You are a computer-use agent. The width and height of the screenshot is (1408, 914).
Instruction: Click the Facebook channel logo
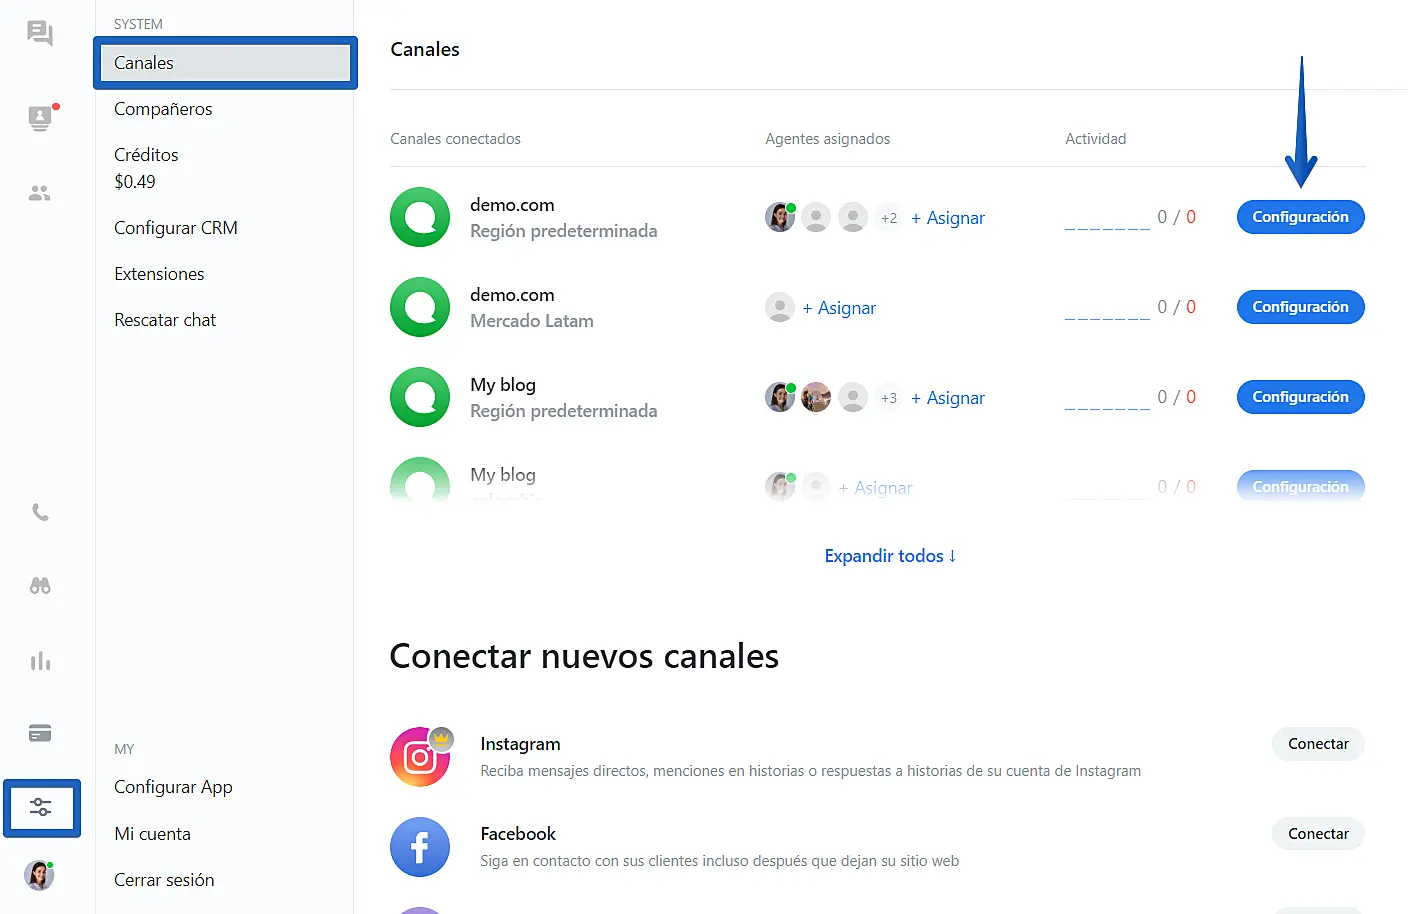(x=420, y=847)
